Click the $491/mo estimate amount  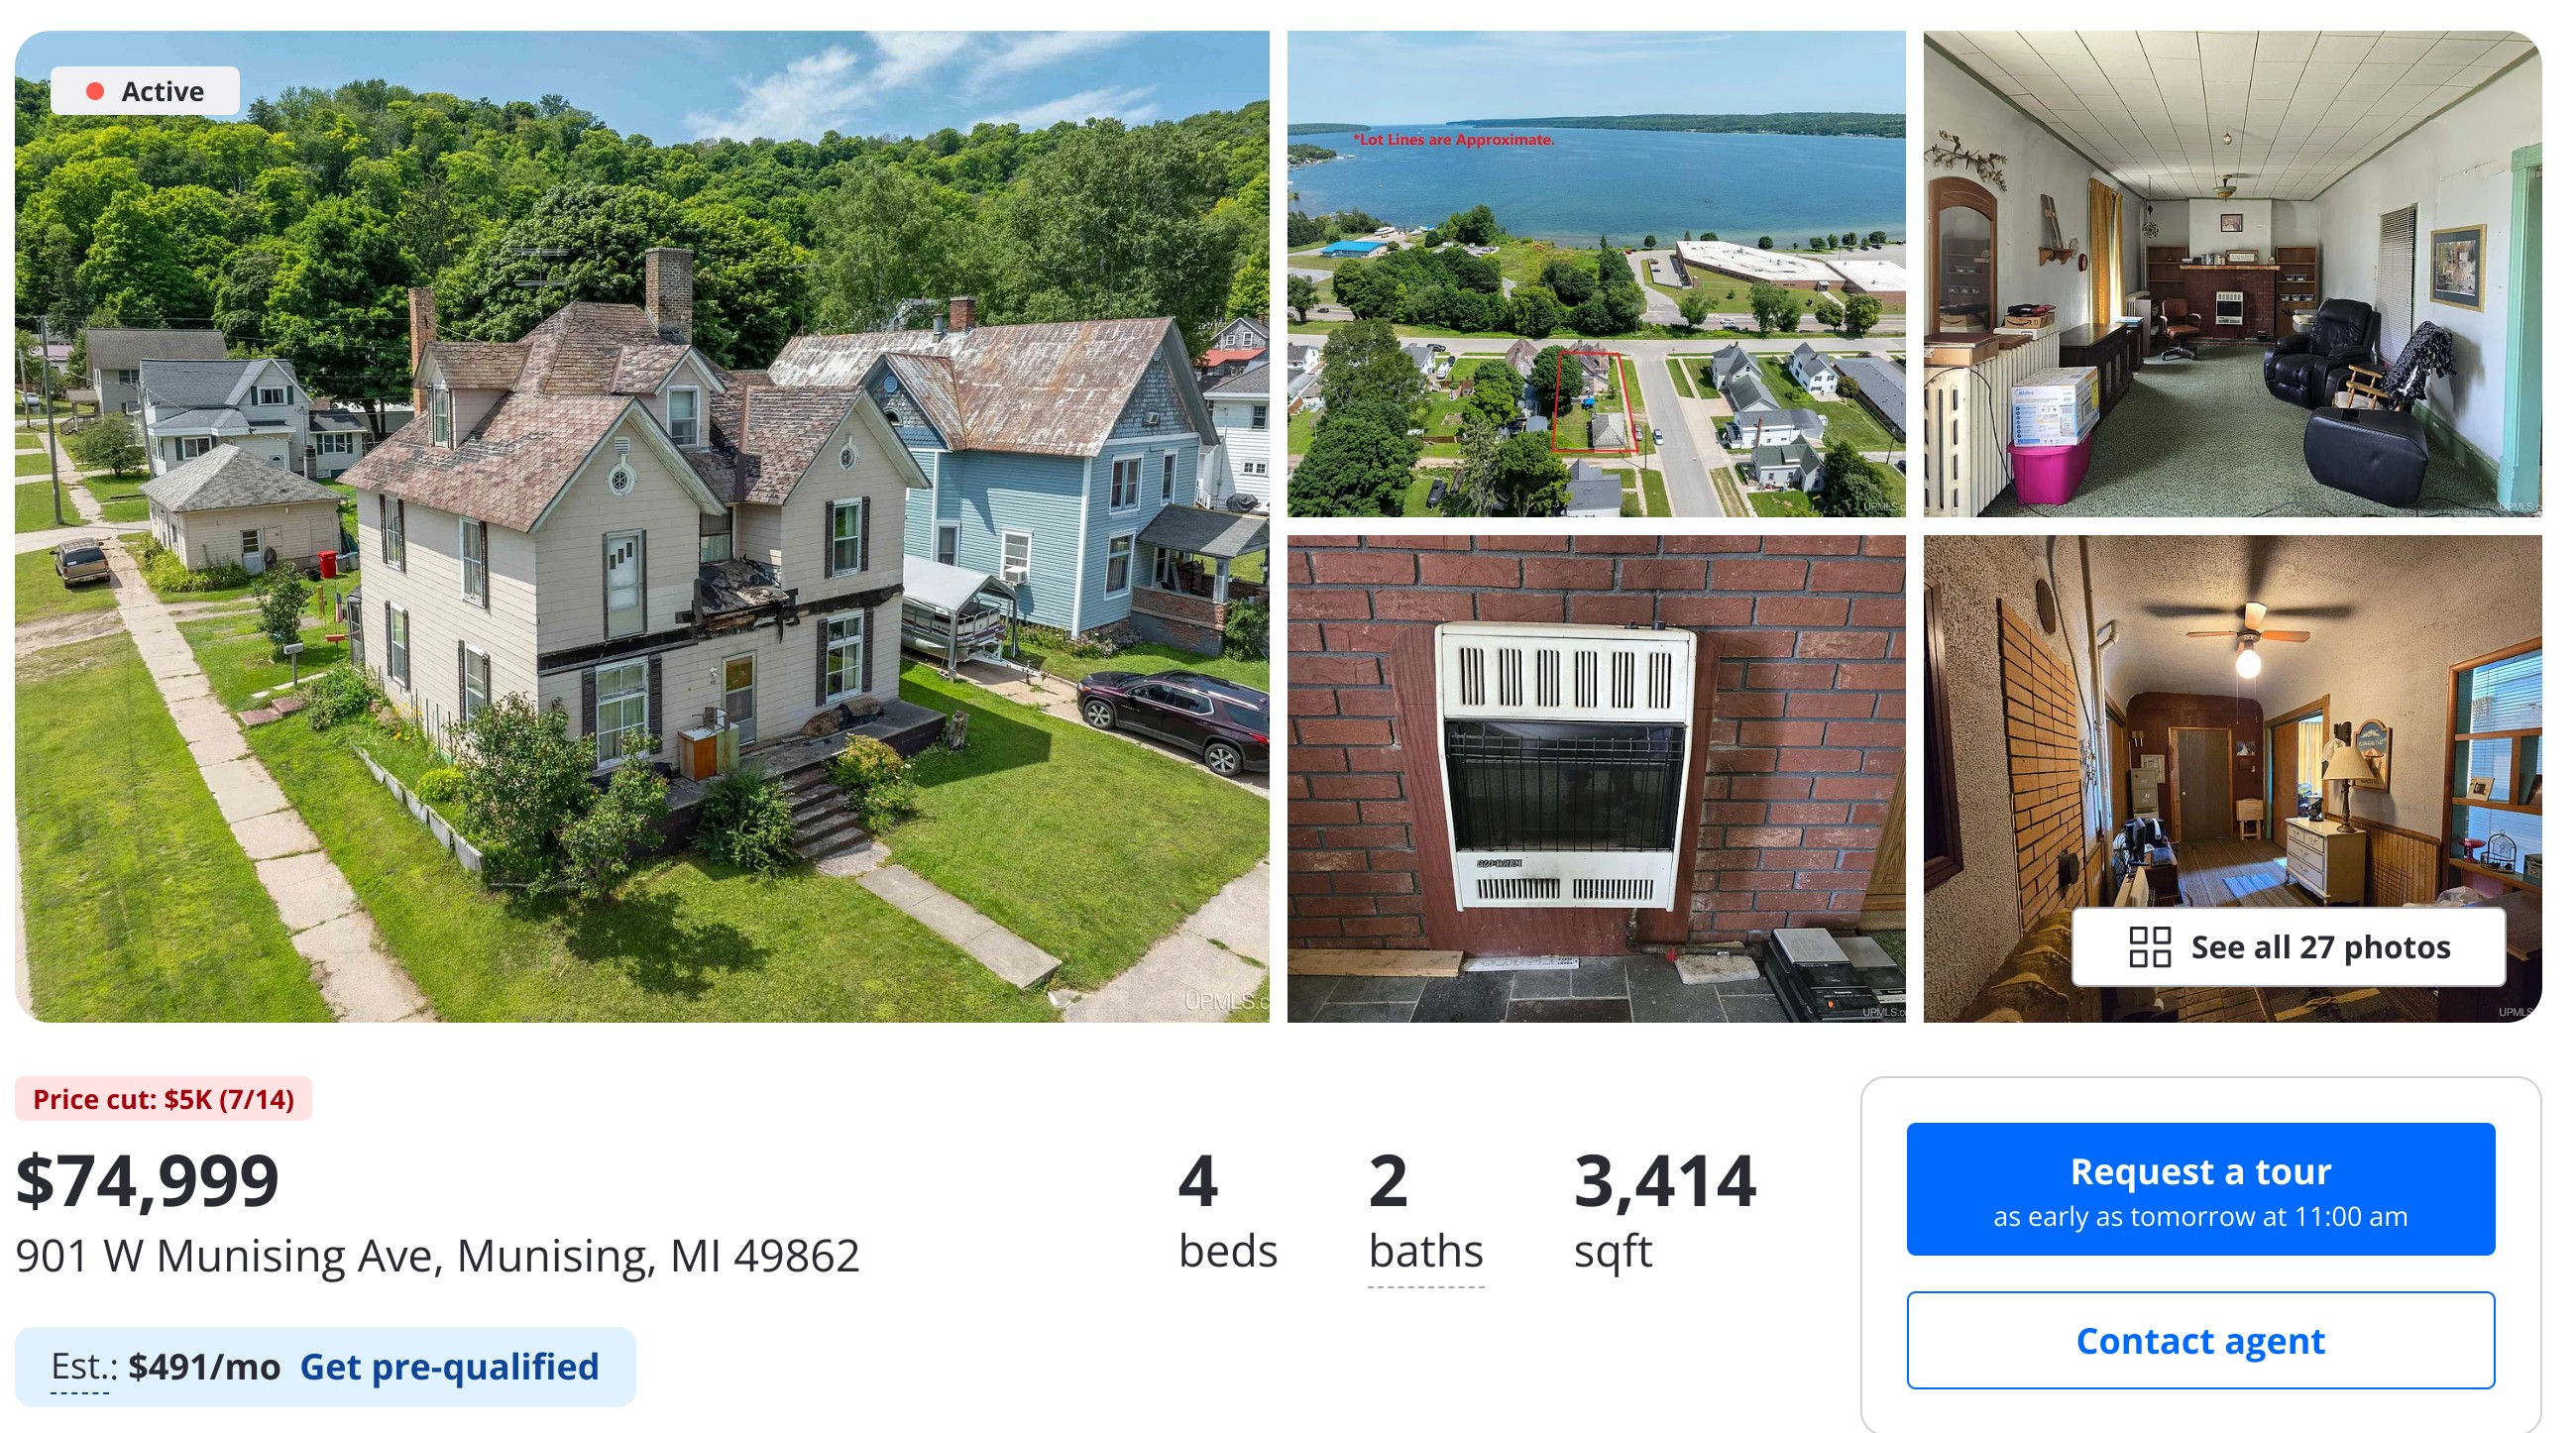204,1366
